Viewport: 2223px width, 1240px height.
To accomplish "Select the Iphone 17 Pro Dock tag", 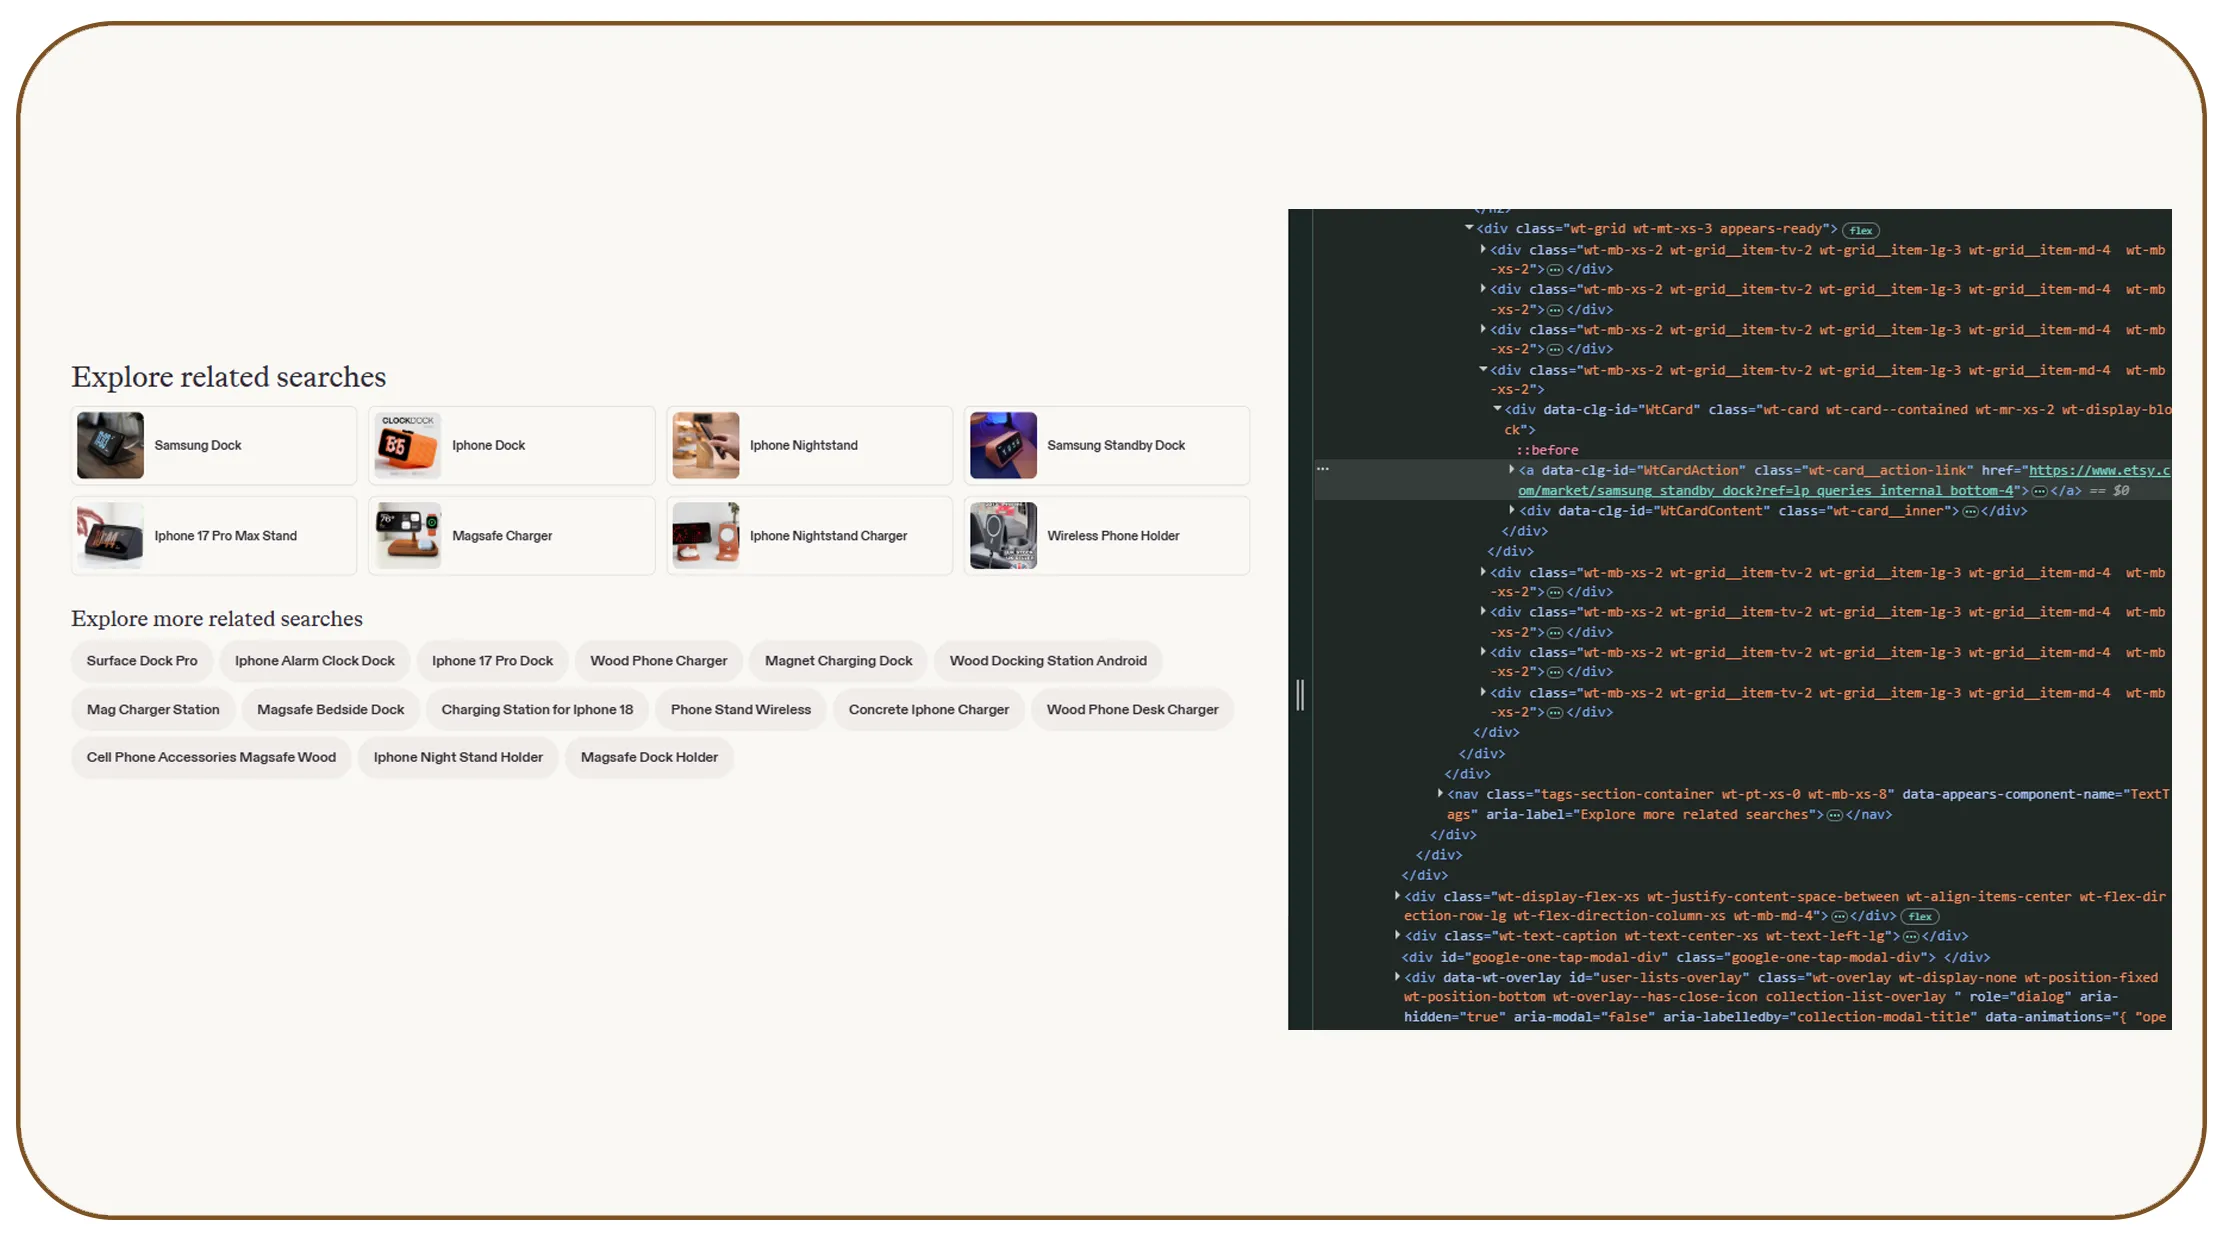I will click(x=493, y=661).
